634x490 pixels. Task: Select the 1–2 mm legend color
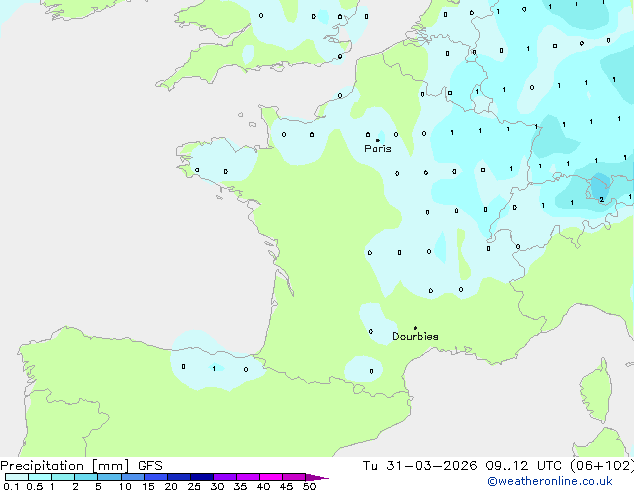coord(63,477)
